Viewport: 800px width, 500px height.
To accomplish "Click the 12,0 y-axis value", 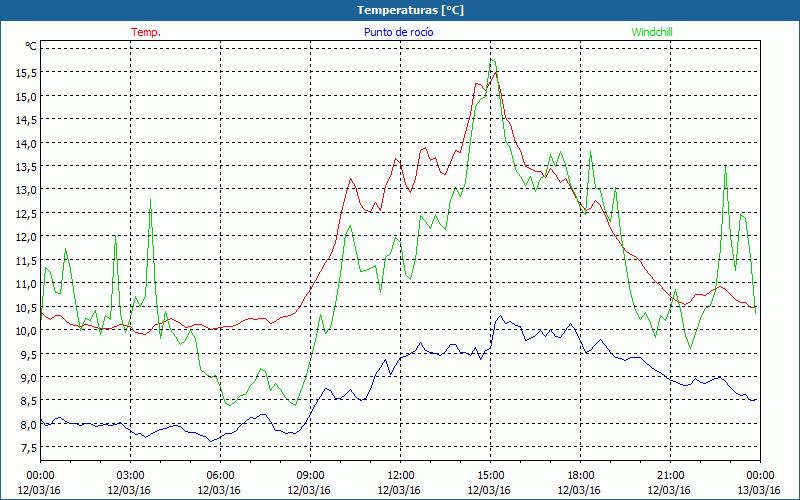I will click(x=26, y=237).
